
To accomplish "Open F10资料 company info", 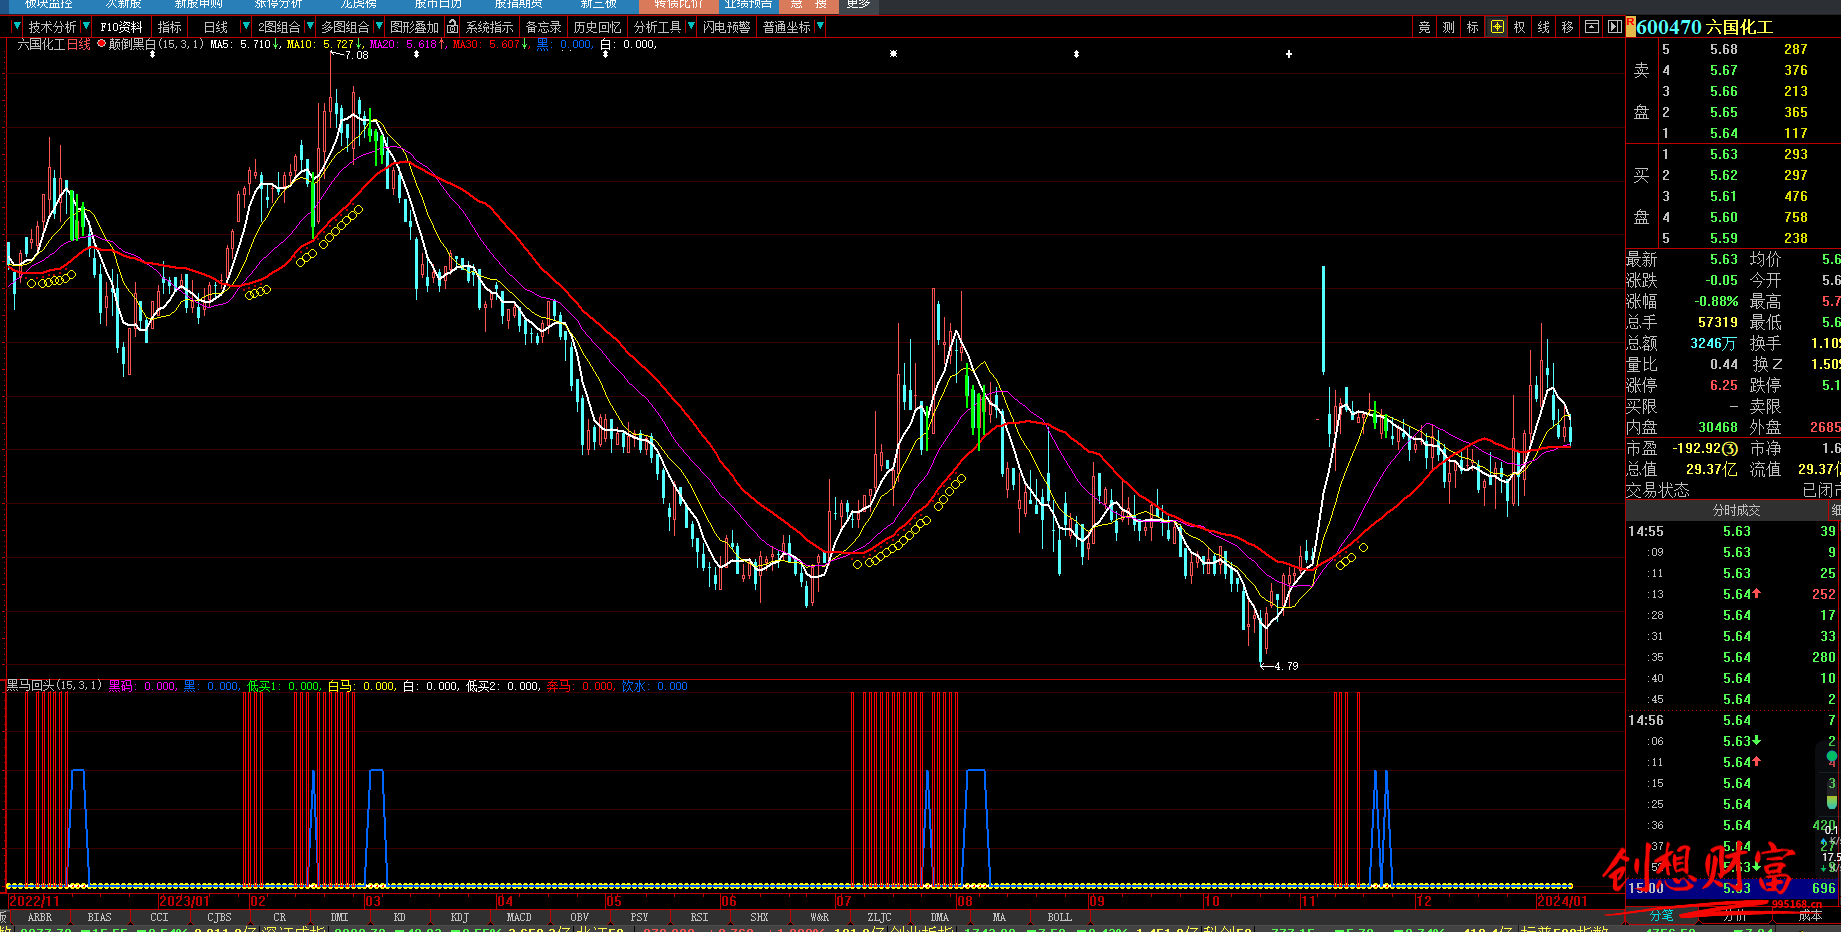I will (121, 27).
